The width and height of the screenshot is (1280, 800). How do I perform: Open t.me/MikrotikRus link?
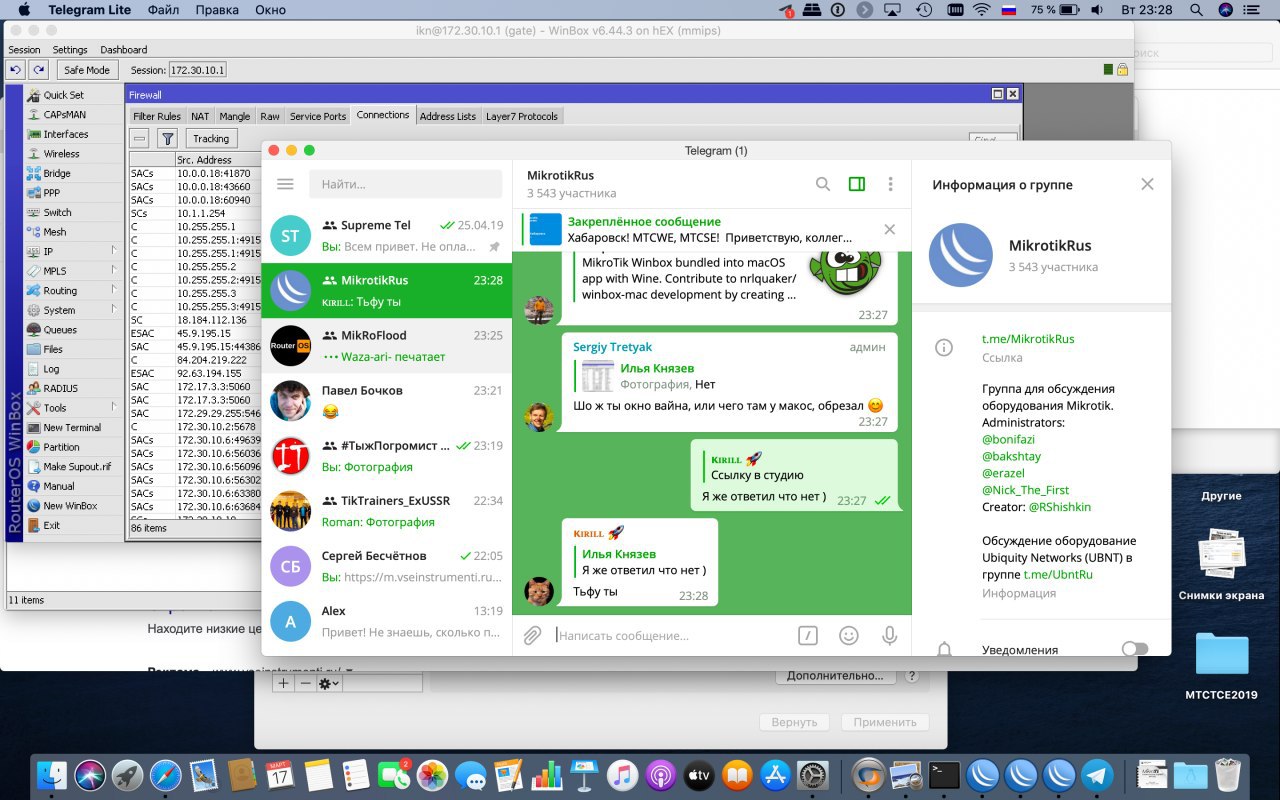coord(1028,339)
